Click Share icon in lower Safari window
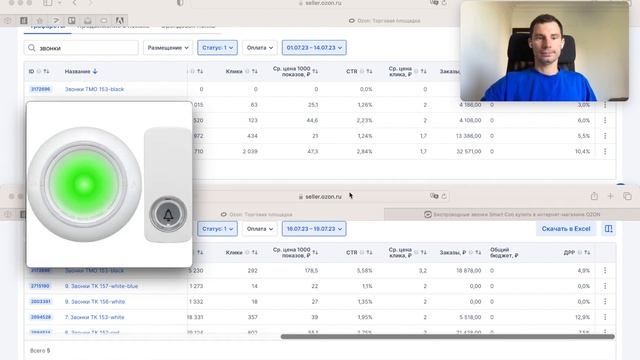 pyautogui.click(x=594, y=196)
